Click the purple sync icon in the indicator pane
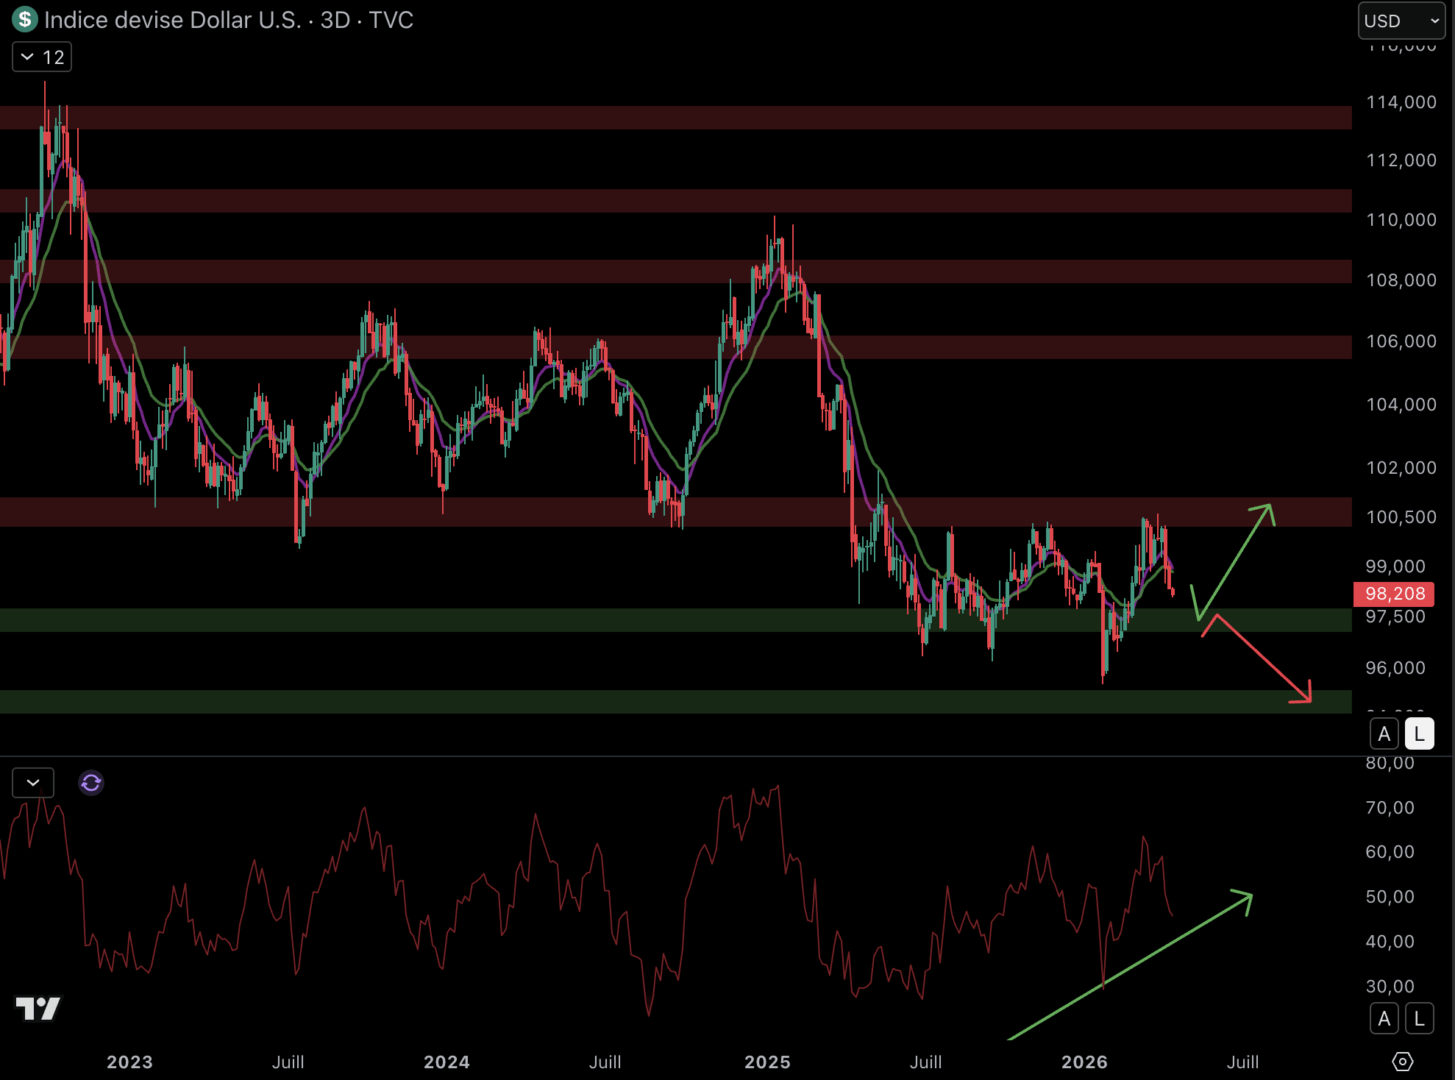This screenshot has width=1455, height=1080. click(91, 783)
